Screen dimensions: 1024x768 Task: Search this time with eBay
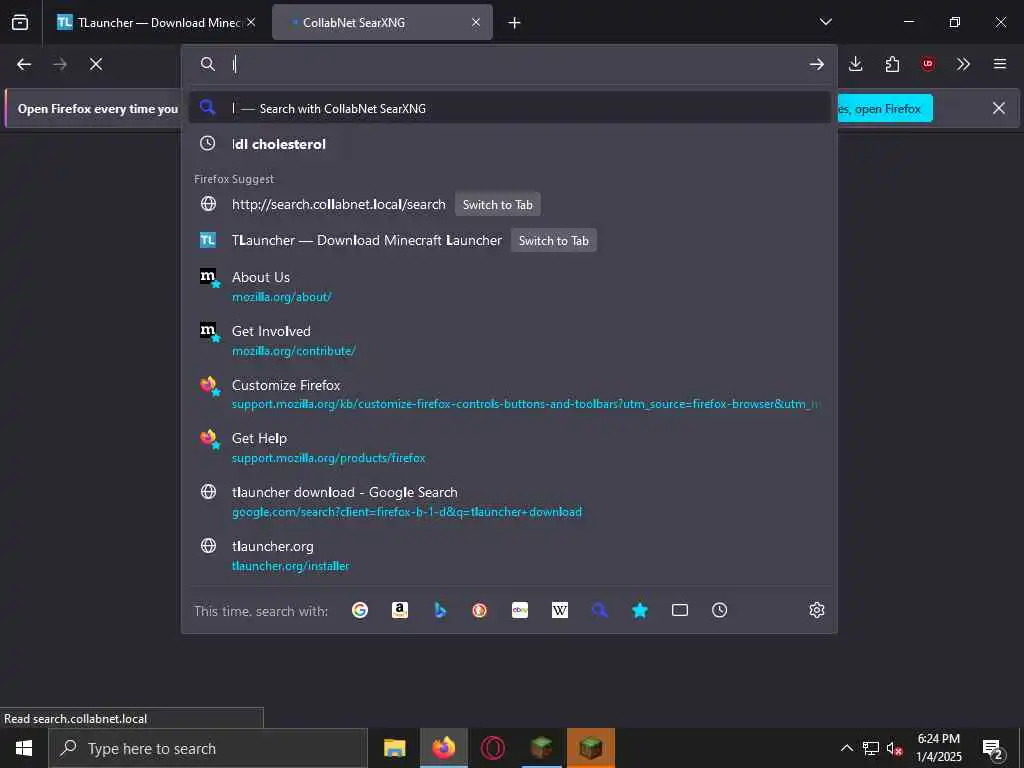520,610
